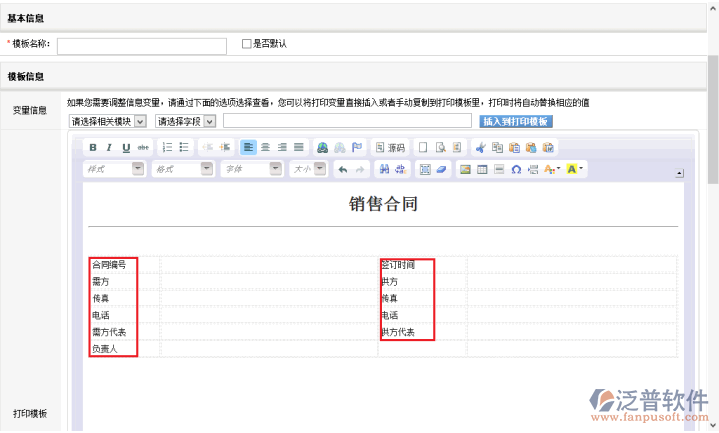The height and width of the screenshot is (433, 719).
Task: Switch to 源码 source view
Action: (390, 147)
